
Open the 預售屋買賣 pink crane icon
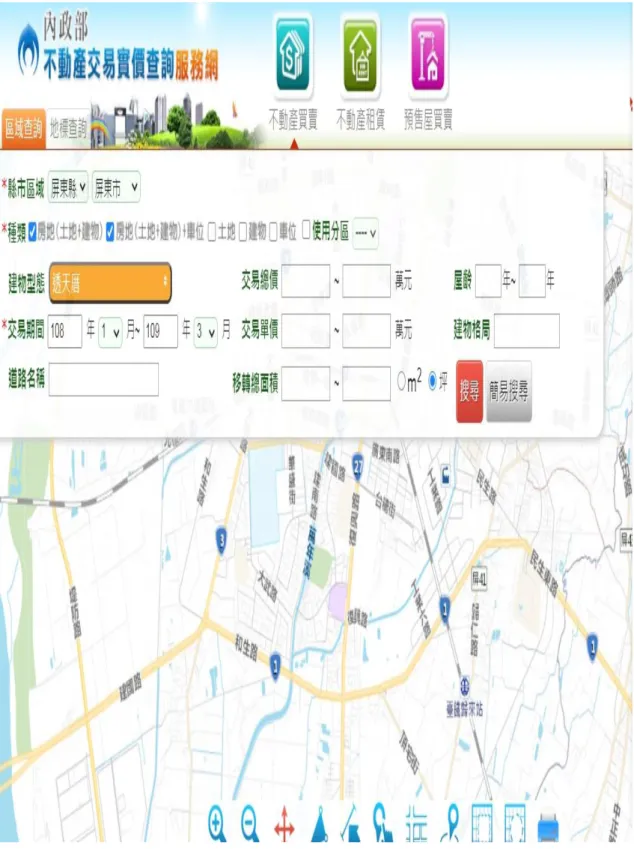tap(428, 54)
